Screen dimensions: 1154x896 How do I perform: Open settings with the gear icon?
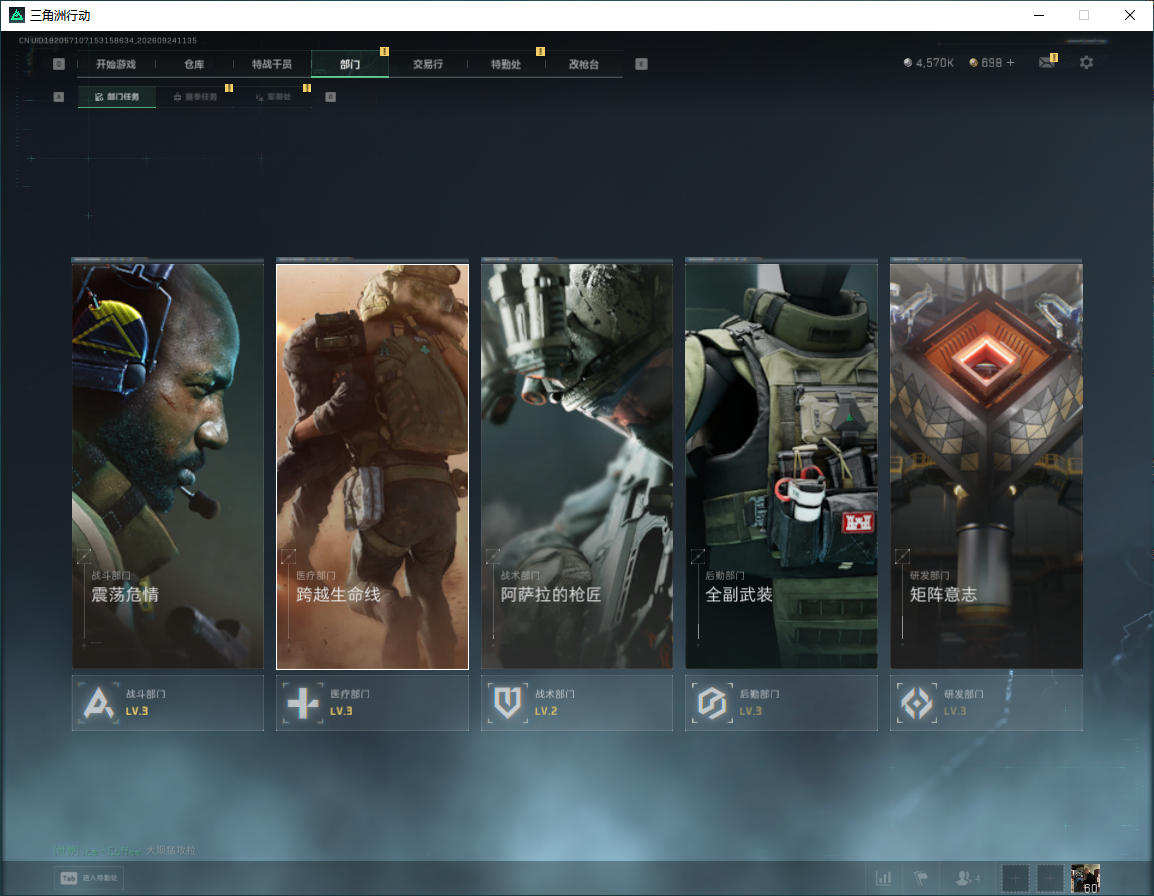pyautogui.click(x=1086, y=63)
